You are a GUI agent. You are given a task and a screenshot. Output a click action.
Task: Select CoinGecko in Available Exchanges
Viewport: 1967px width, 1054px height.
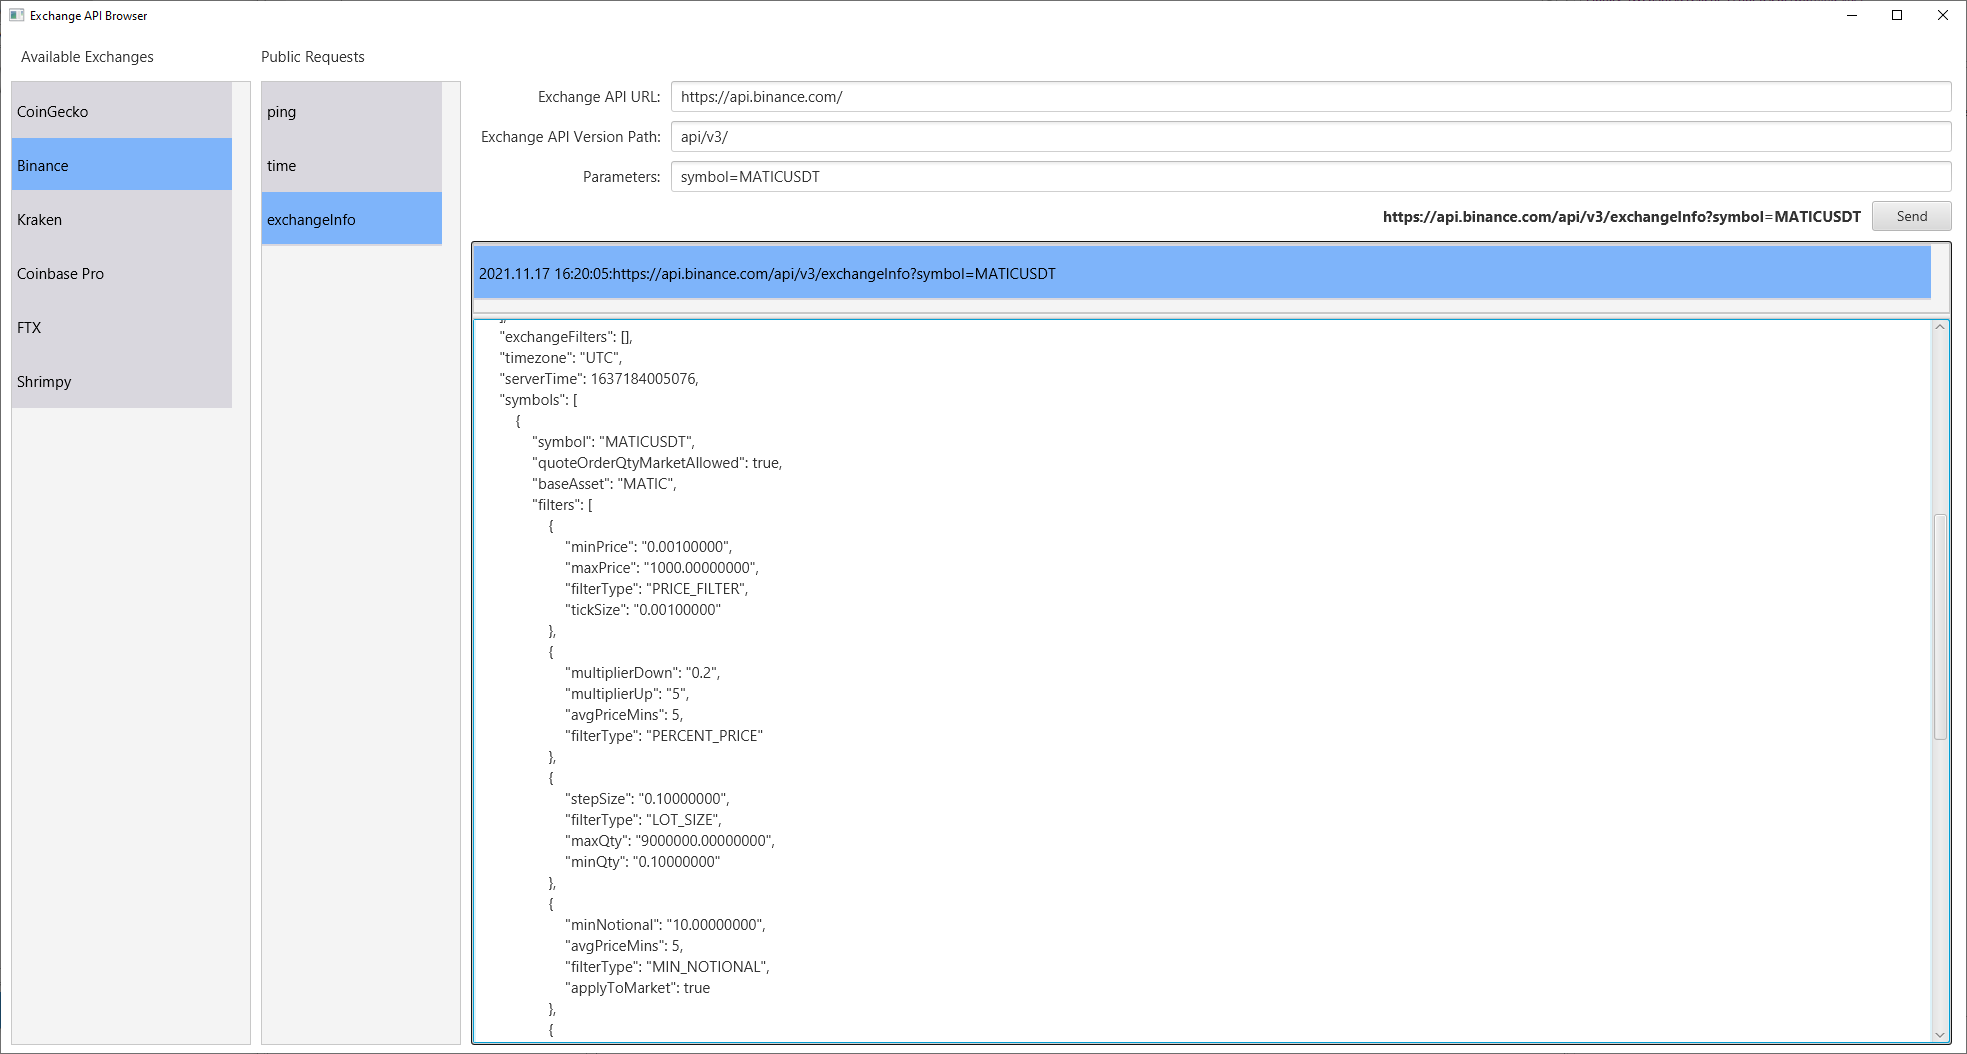click(122, 112)
